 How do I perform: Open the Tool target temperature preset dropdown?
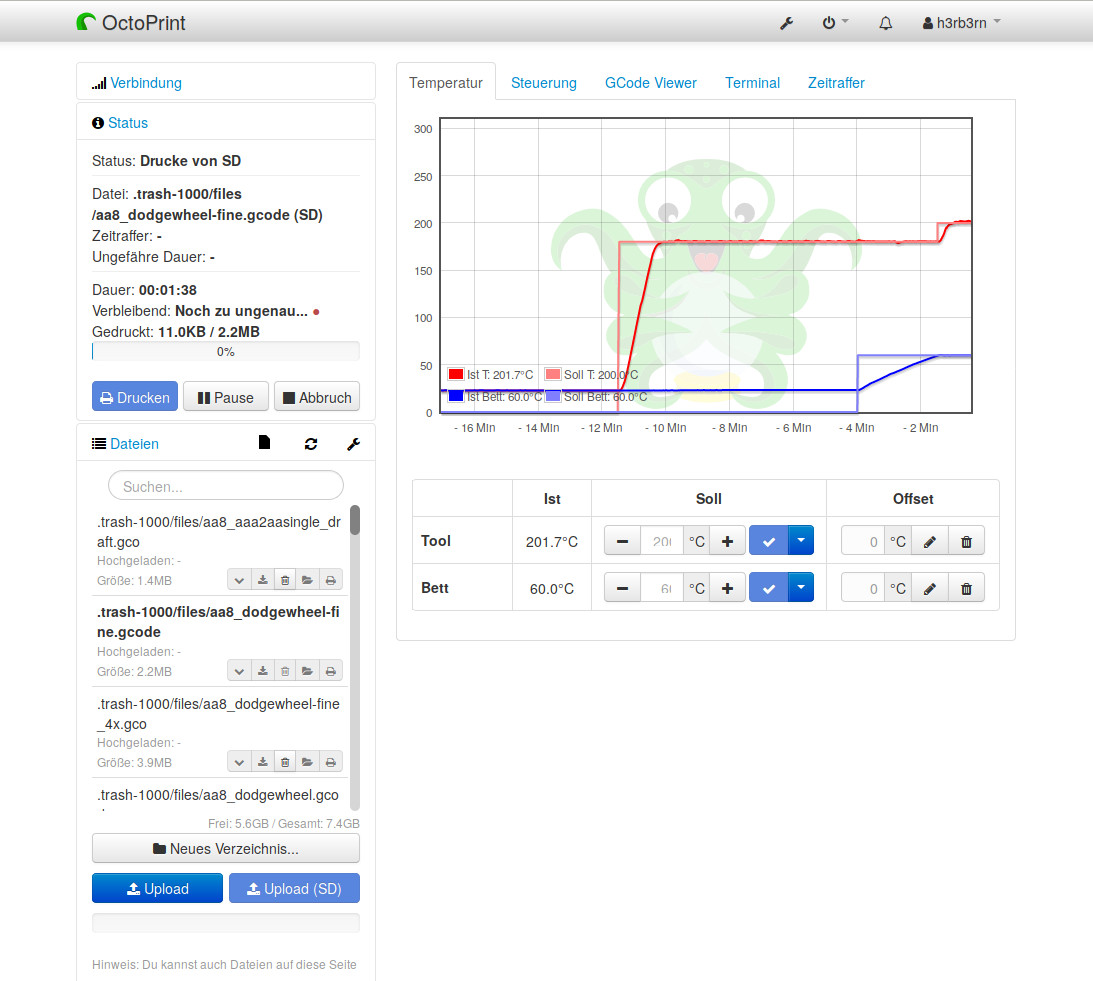pyautogui.click(x=801, y=541)
